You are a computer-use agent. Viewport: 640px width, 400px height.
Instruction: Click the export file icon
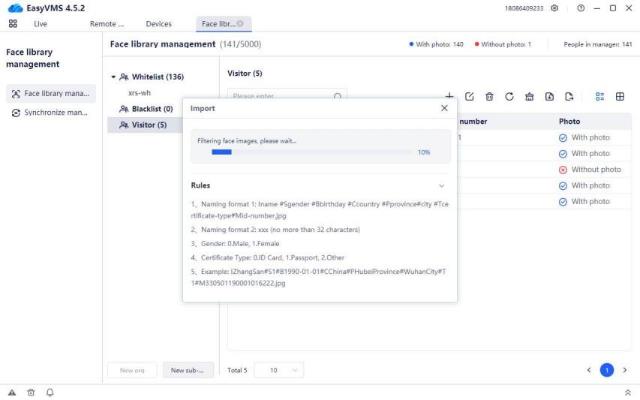pyautogui.click(x=569, y=97)
